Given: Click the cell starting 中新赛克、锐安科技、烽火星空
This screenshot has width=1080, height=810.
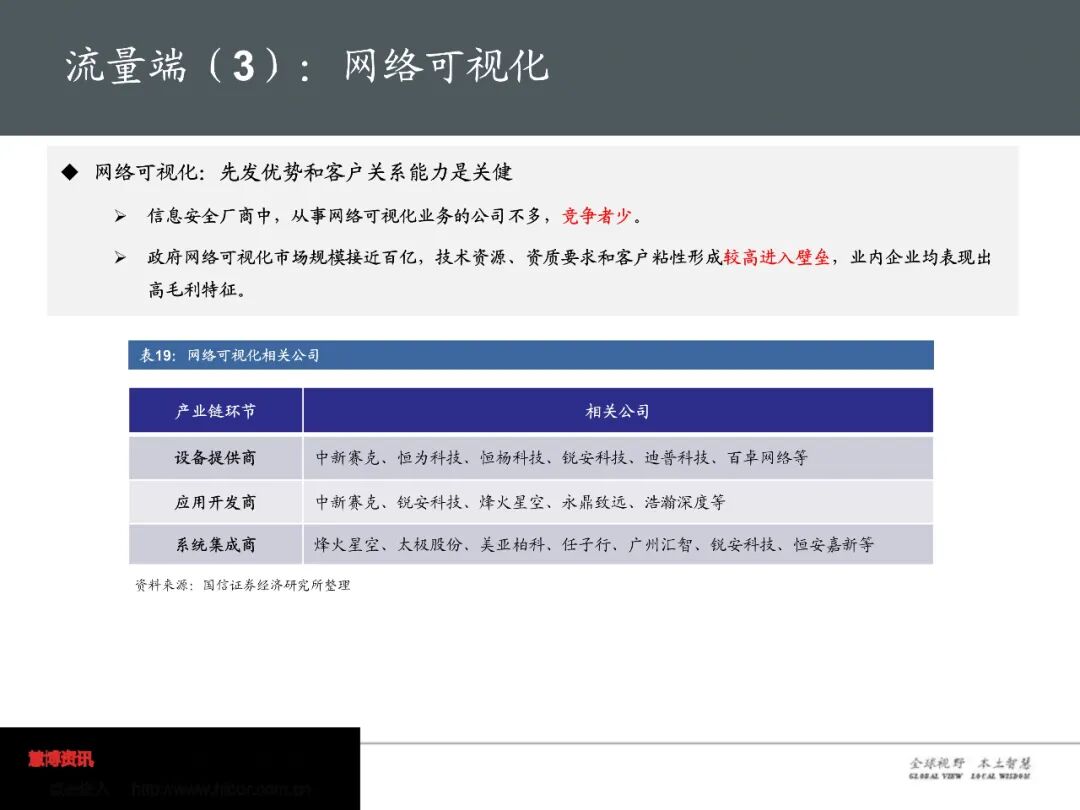Looking at the screenshot, I should tap(618, 502).
